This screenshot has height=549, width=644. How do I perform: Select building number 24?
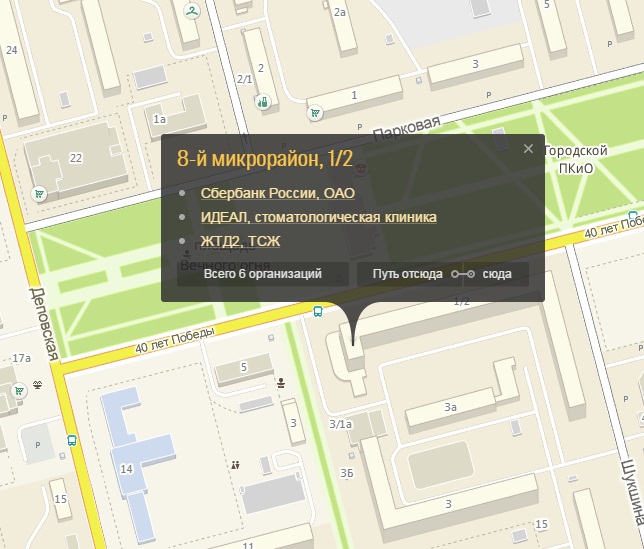(12, 50)
